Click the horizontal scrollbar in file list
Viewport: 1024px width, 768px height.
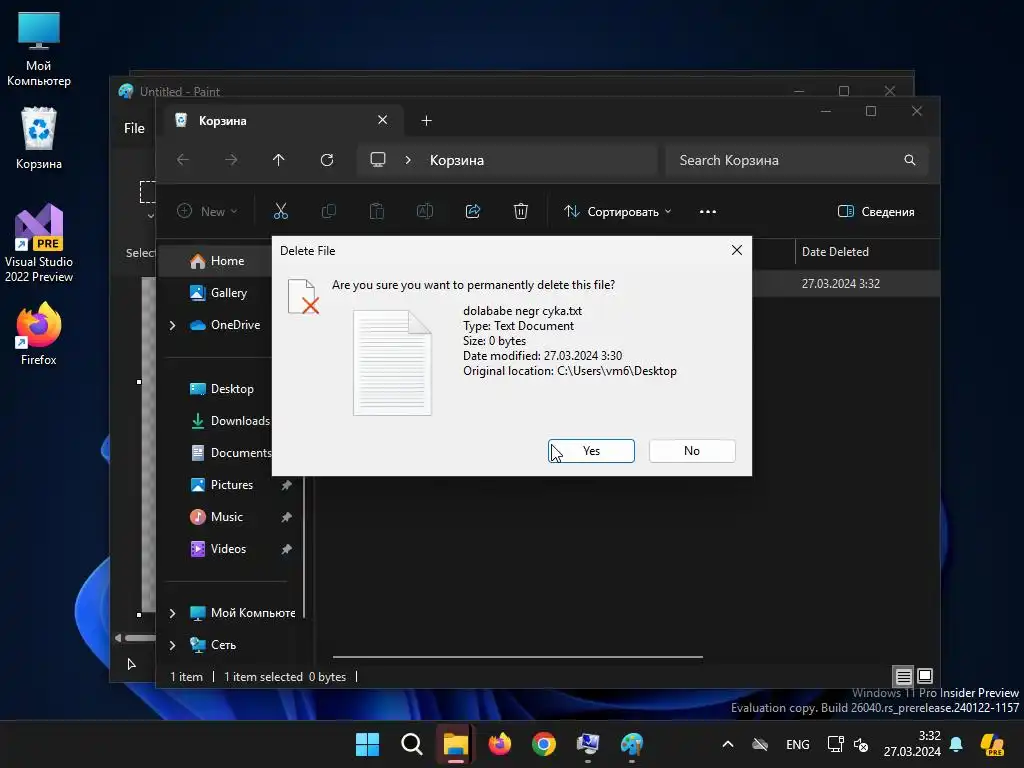coord(517,656)
